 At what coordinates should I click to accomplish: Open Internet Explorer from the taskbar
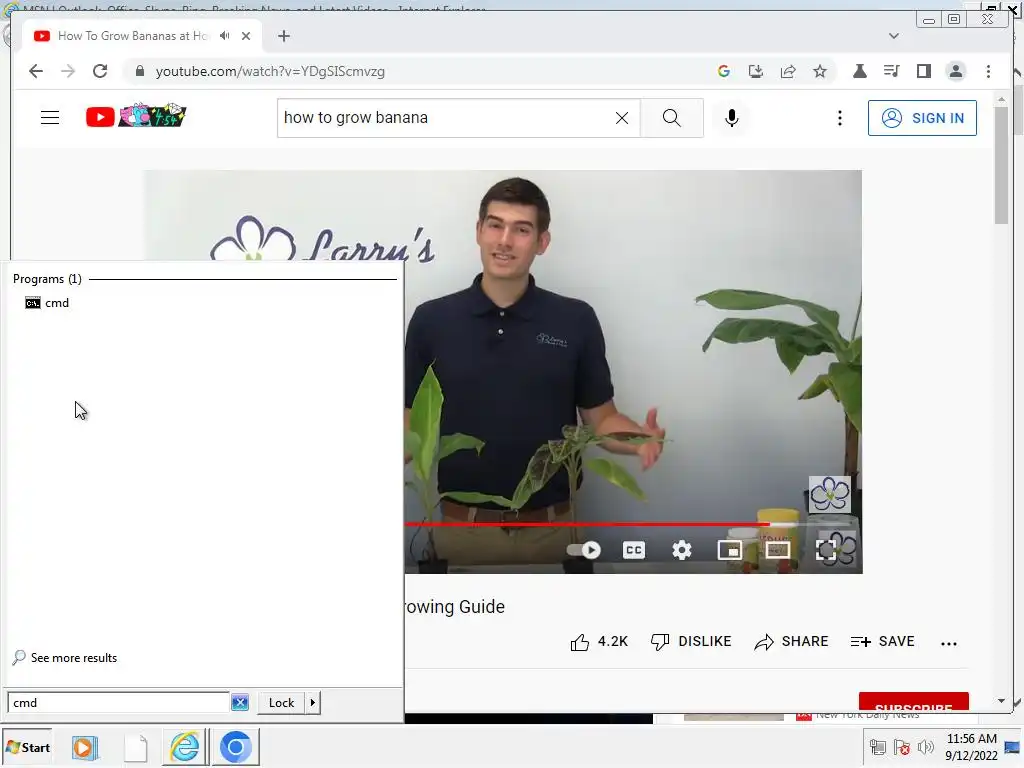[x=185, y=746]
